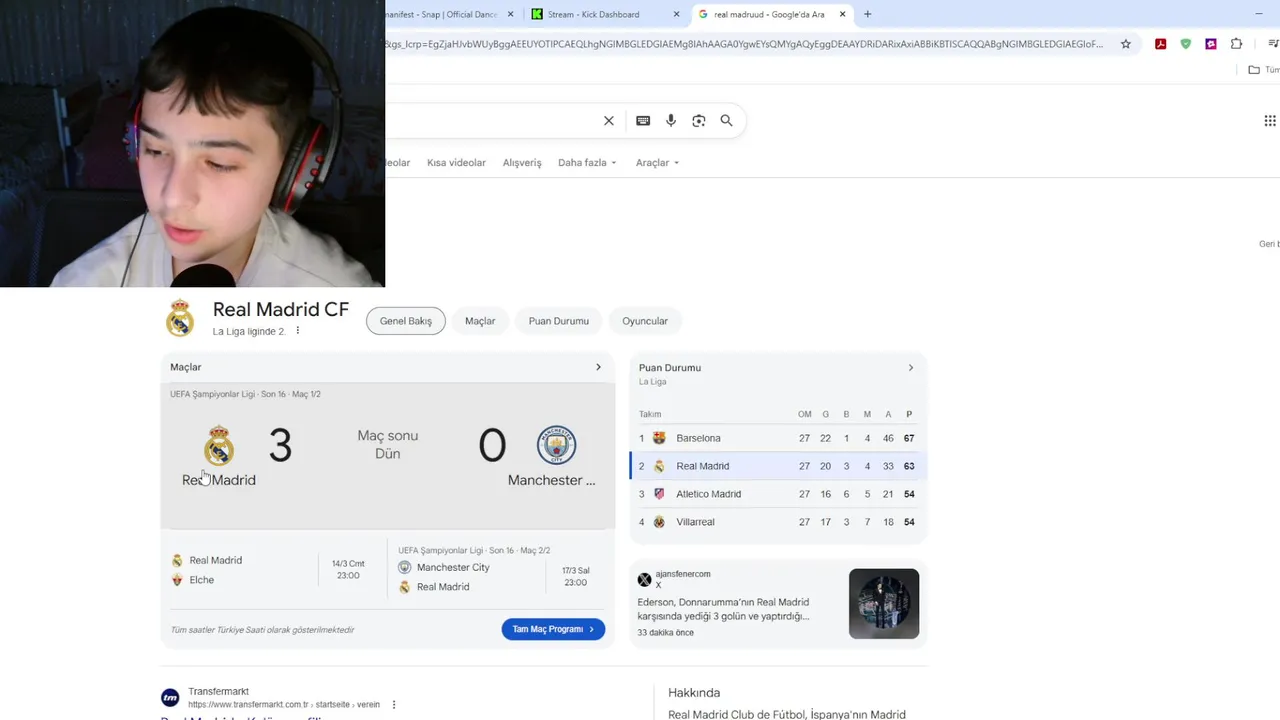Click the browser address bar URL
This screenshot has height=720, width=1280.
pos(745,44)
